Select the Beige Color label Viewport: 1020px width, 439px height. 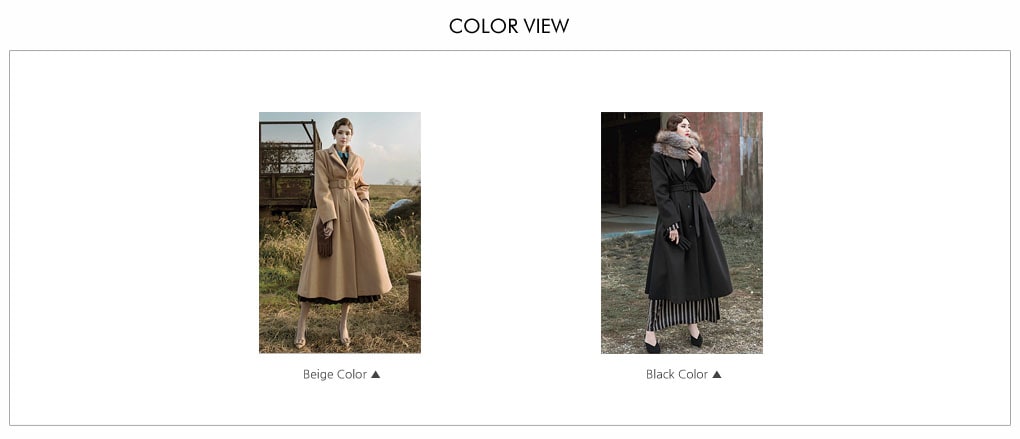click(x=334, y=375)
